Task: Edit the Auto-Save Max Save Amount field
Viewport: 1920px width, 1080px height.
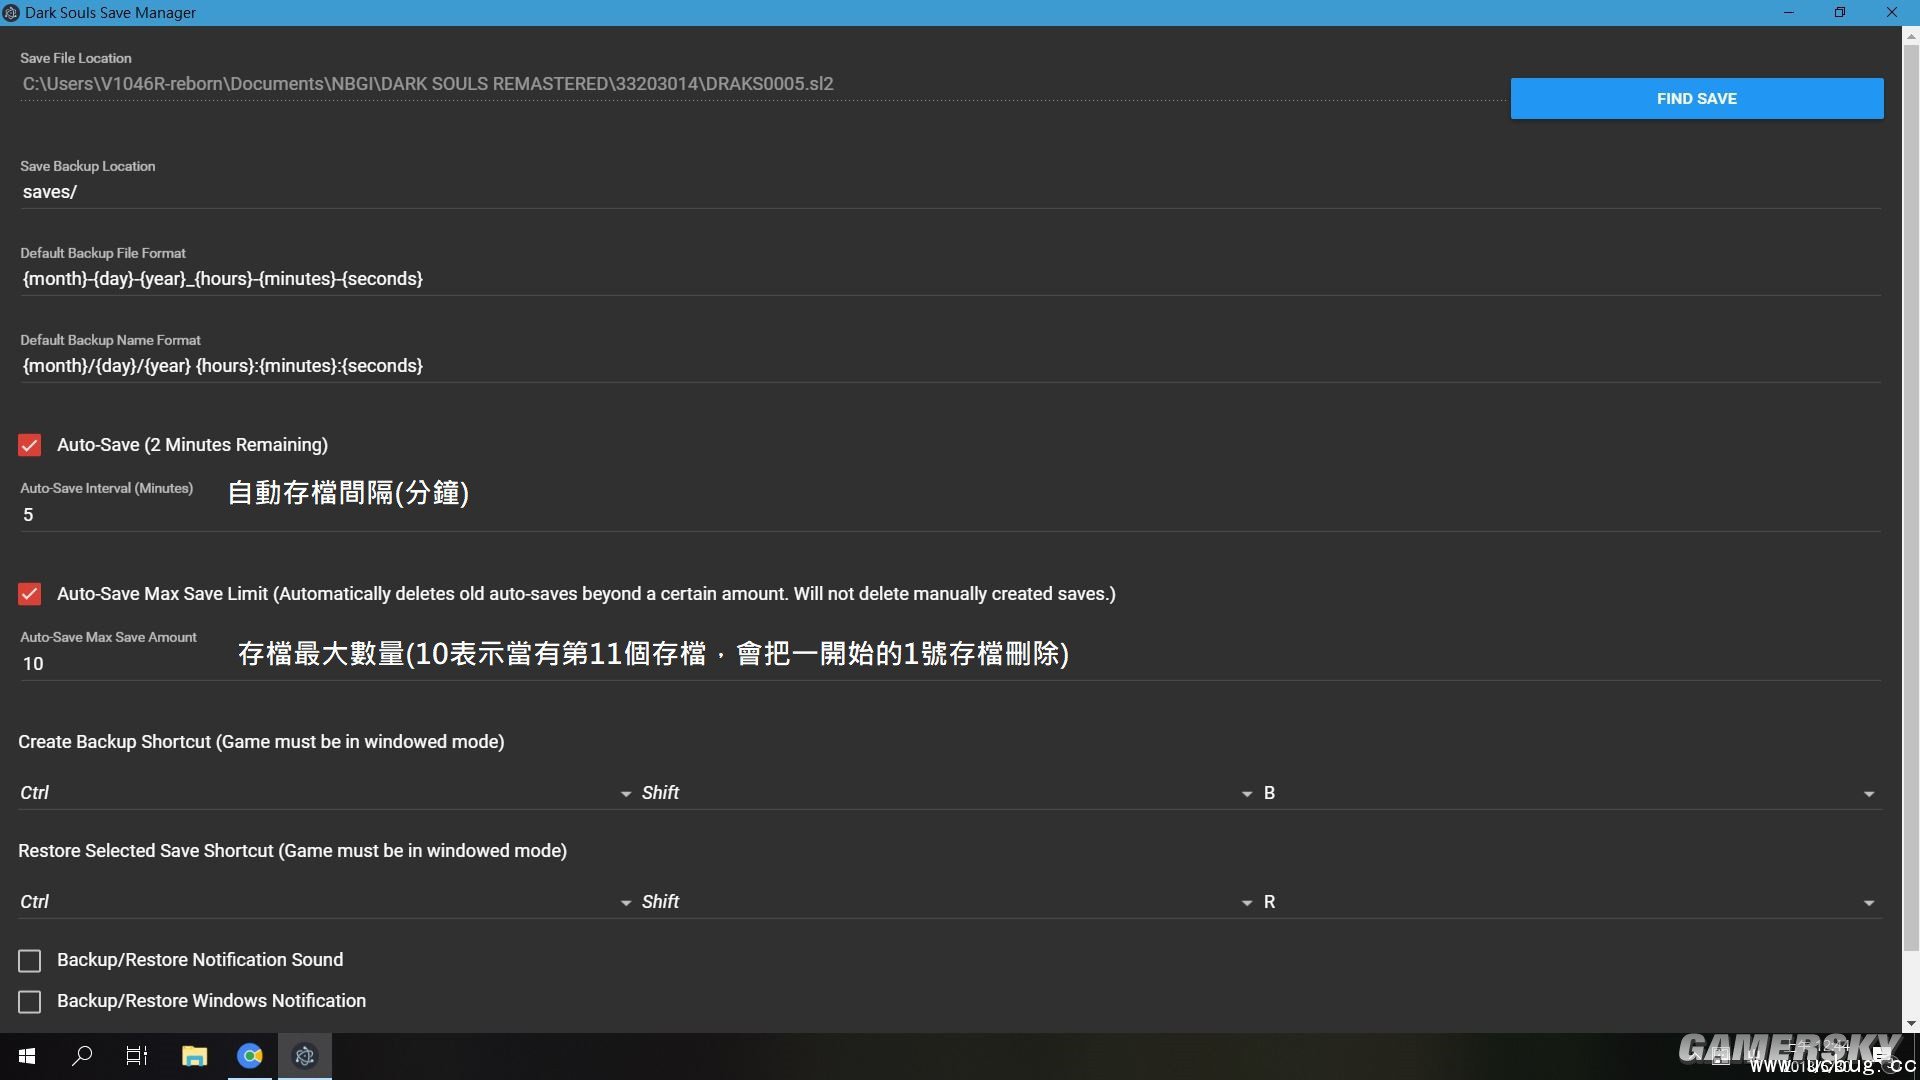Action: 950,664
